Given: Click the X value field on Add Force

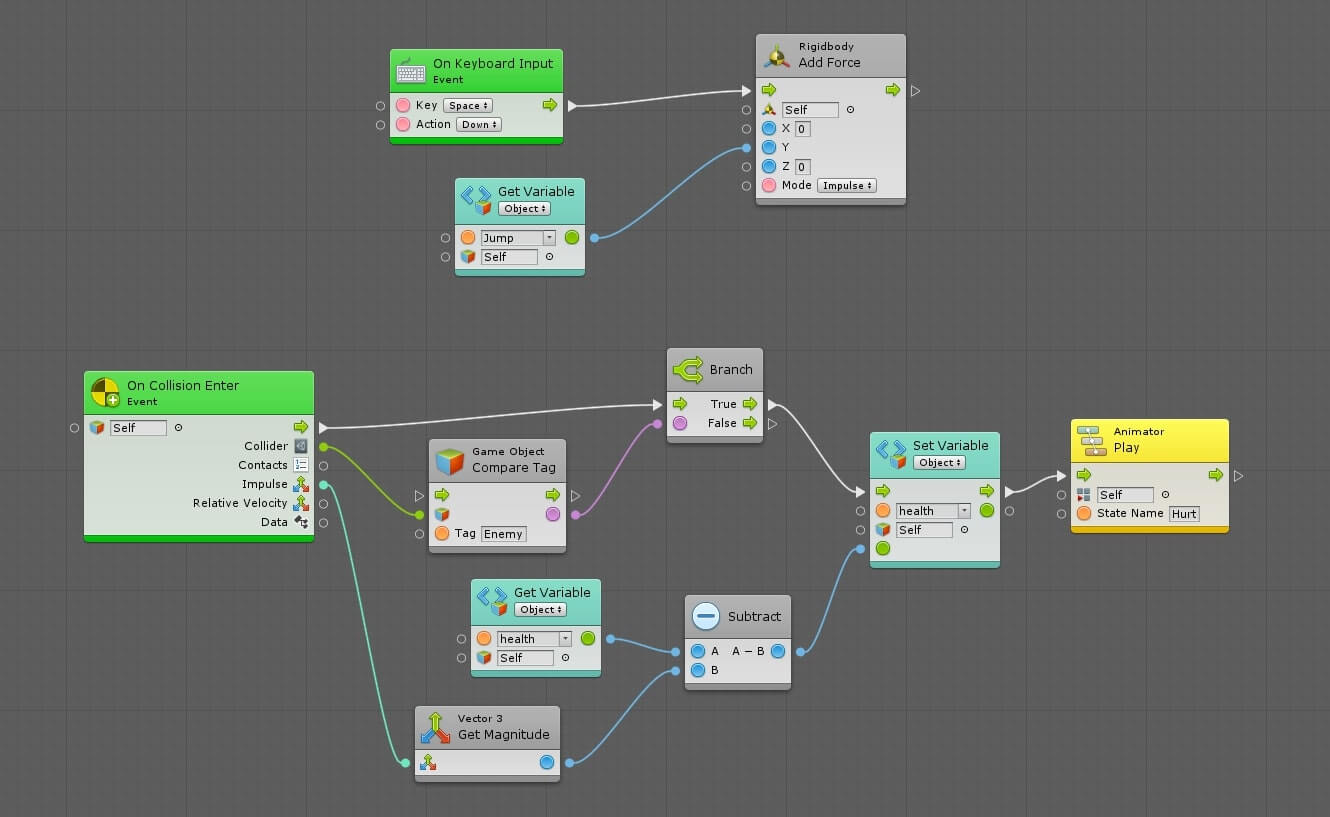Looking at the screenshot, I should coord(802,129).
